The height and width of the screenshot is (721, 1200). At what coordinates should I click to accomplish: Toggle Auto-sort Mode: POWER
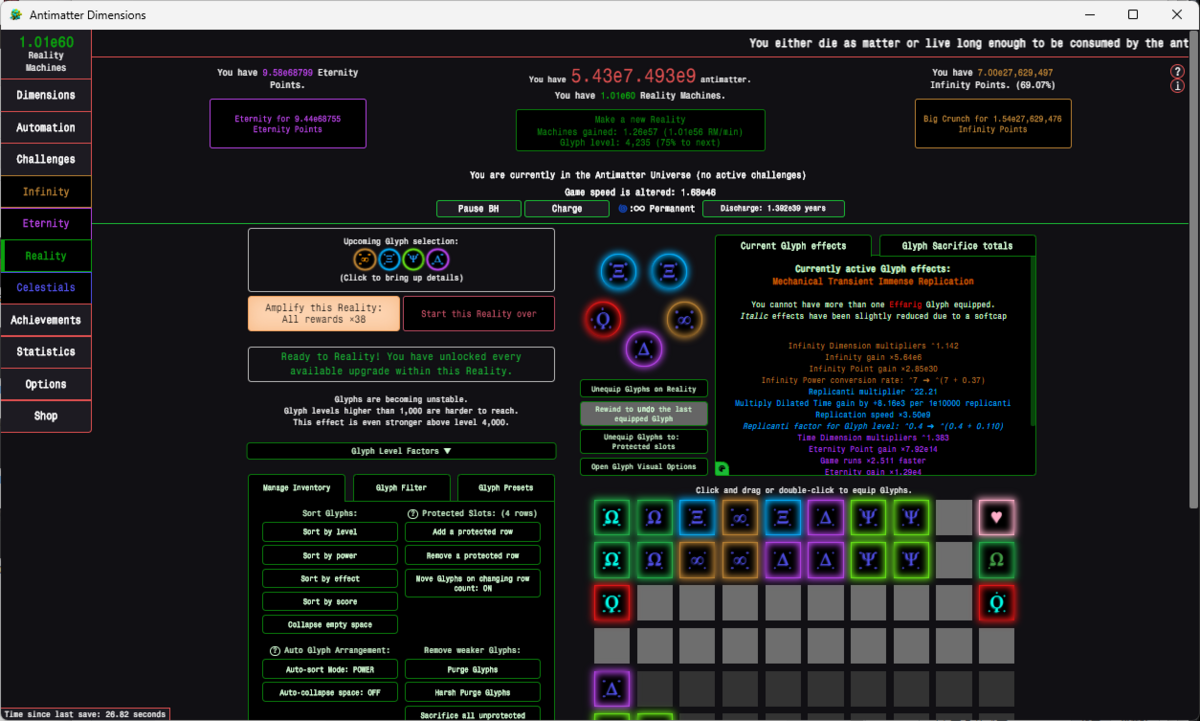[x=330, y=670]
